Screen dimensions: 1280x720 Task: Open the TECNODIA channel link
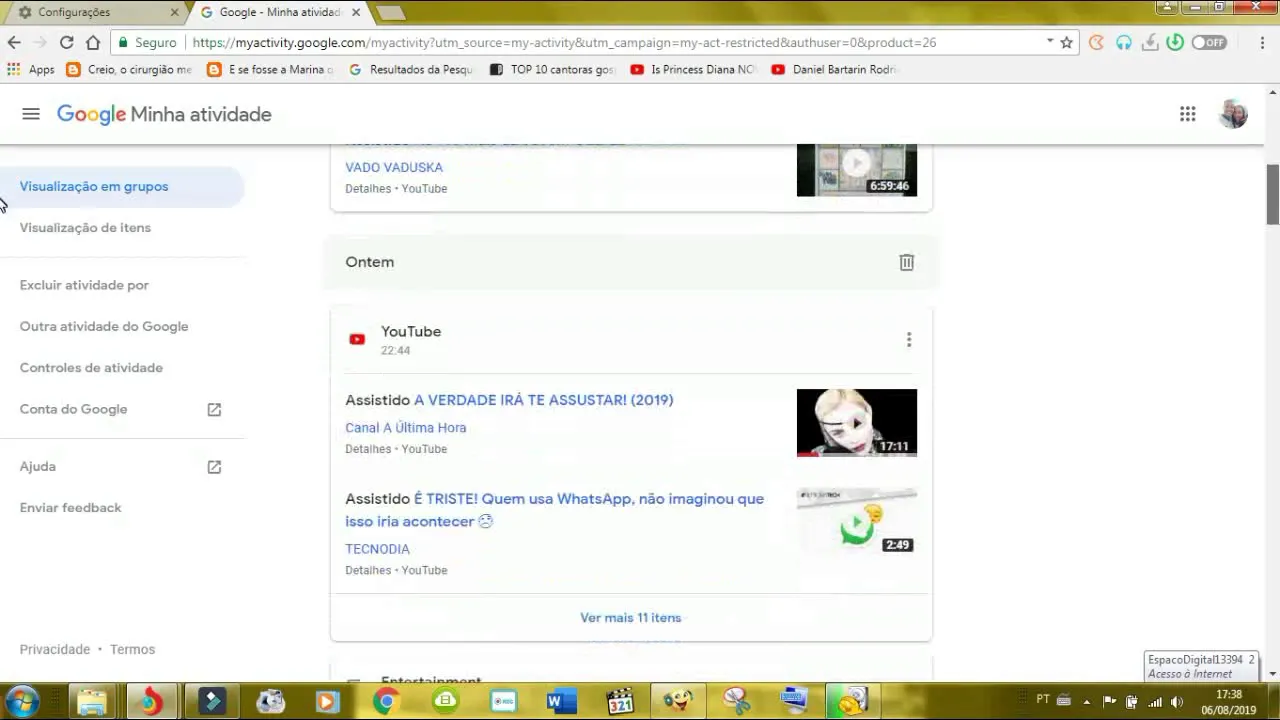[377, 549]
